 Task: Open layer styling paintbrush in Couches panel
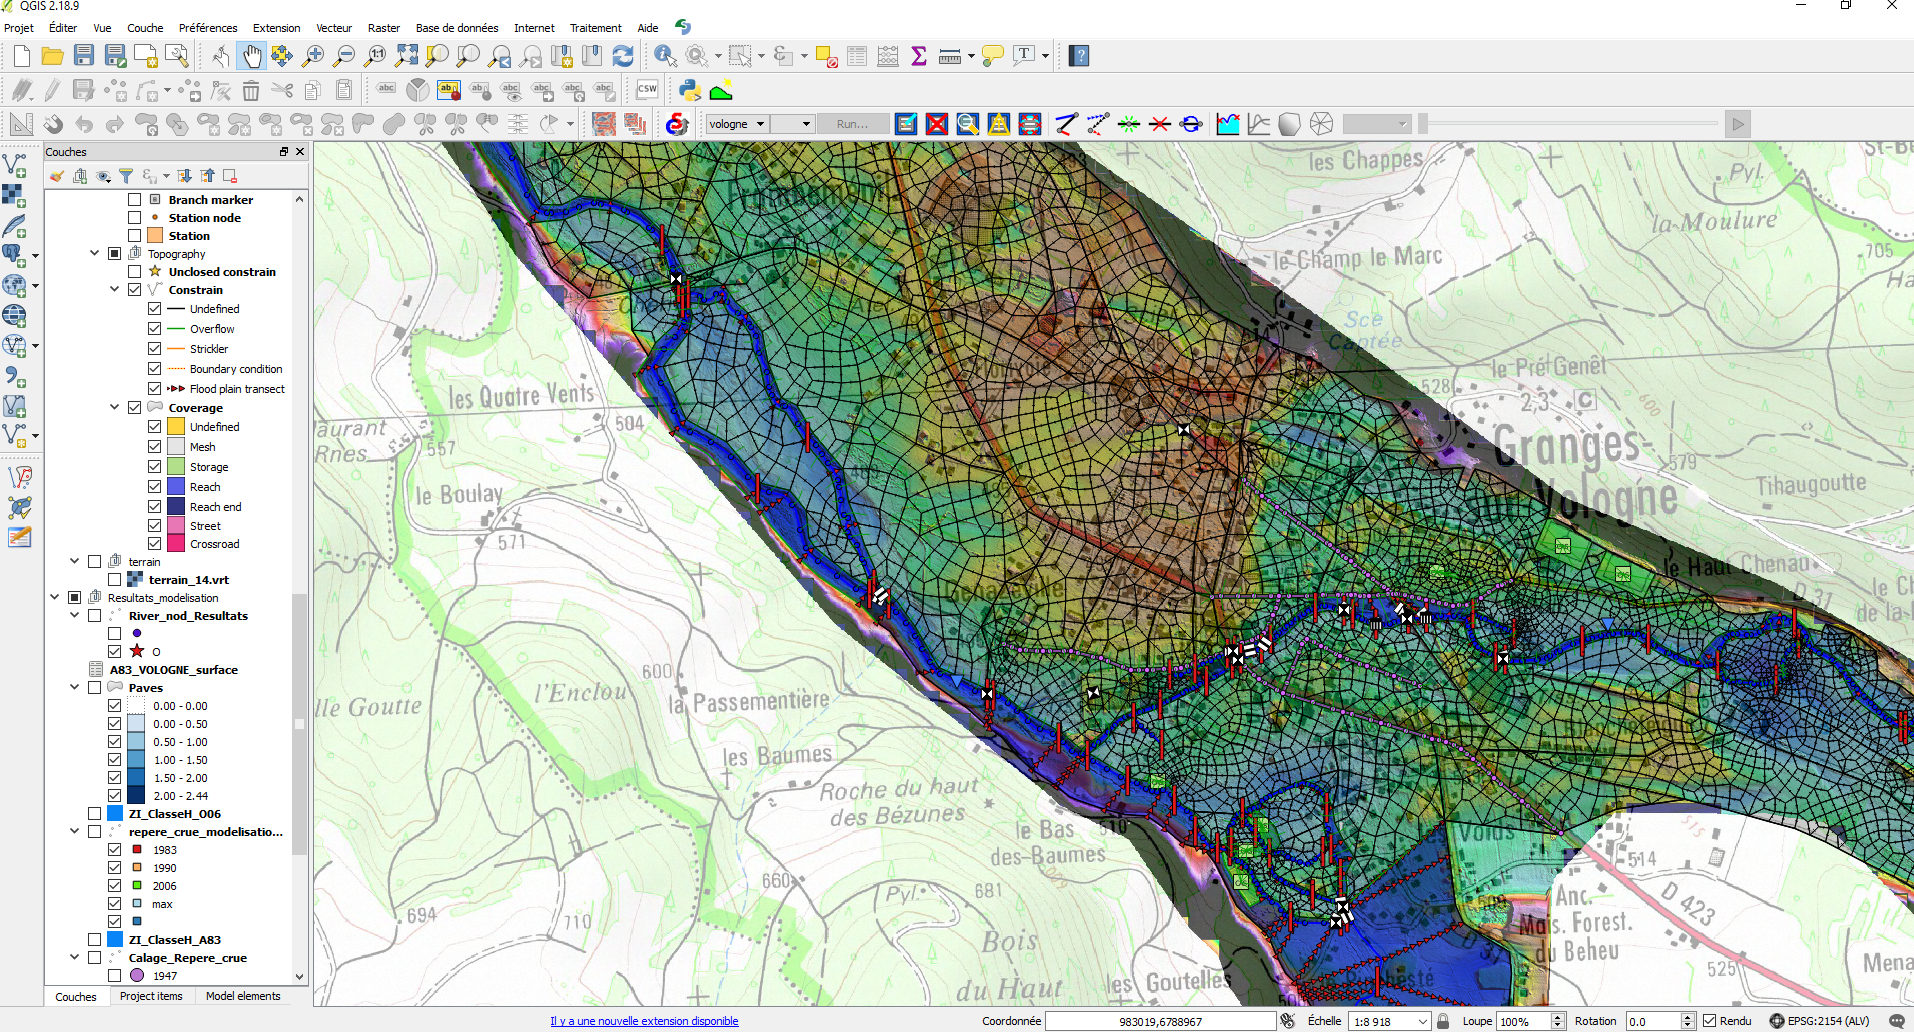pyautogui.click(x=57, y=176)
